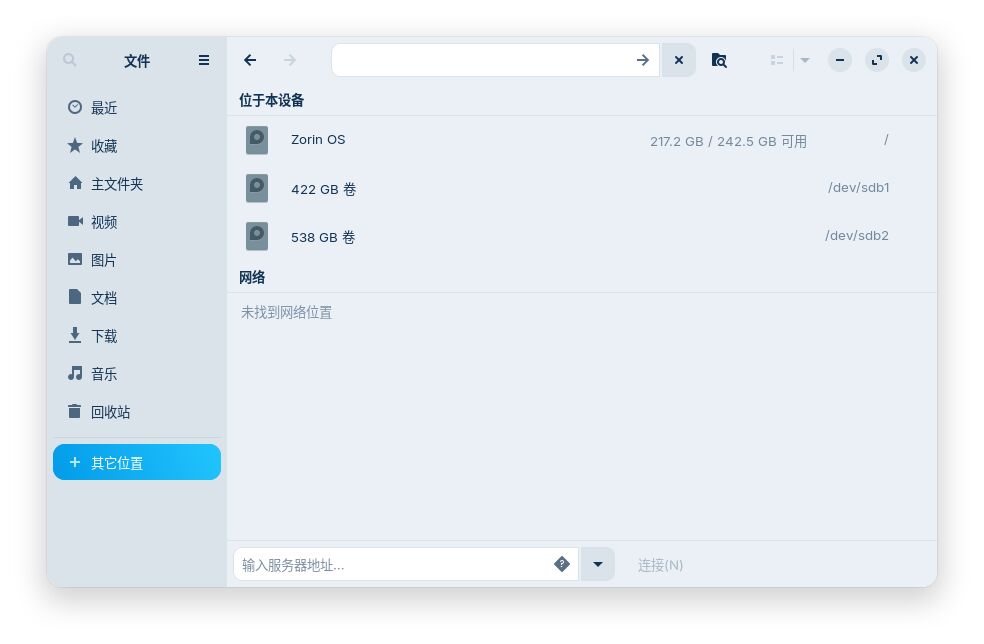Viewport: 984px width, 644px height.
Task: Open the Zorin OS disk
Action: pyautogui.click(x=318, y=140)
